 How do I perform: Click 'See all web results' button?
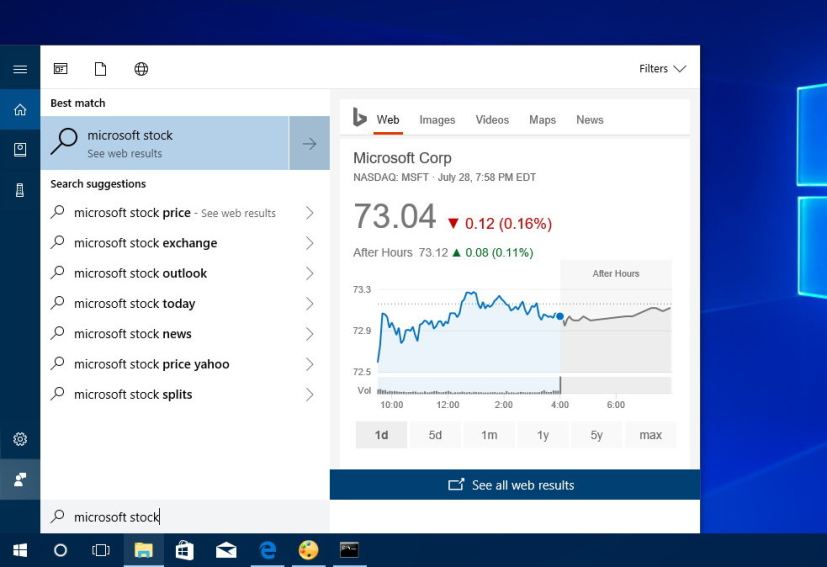coord(515,485)
